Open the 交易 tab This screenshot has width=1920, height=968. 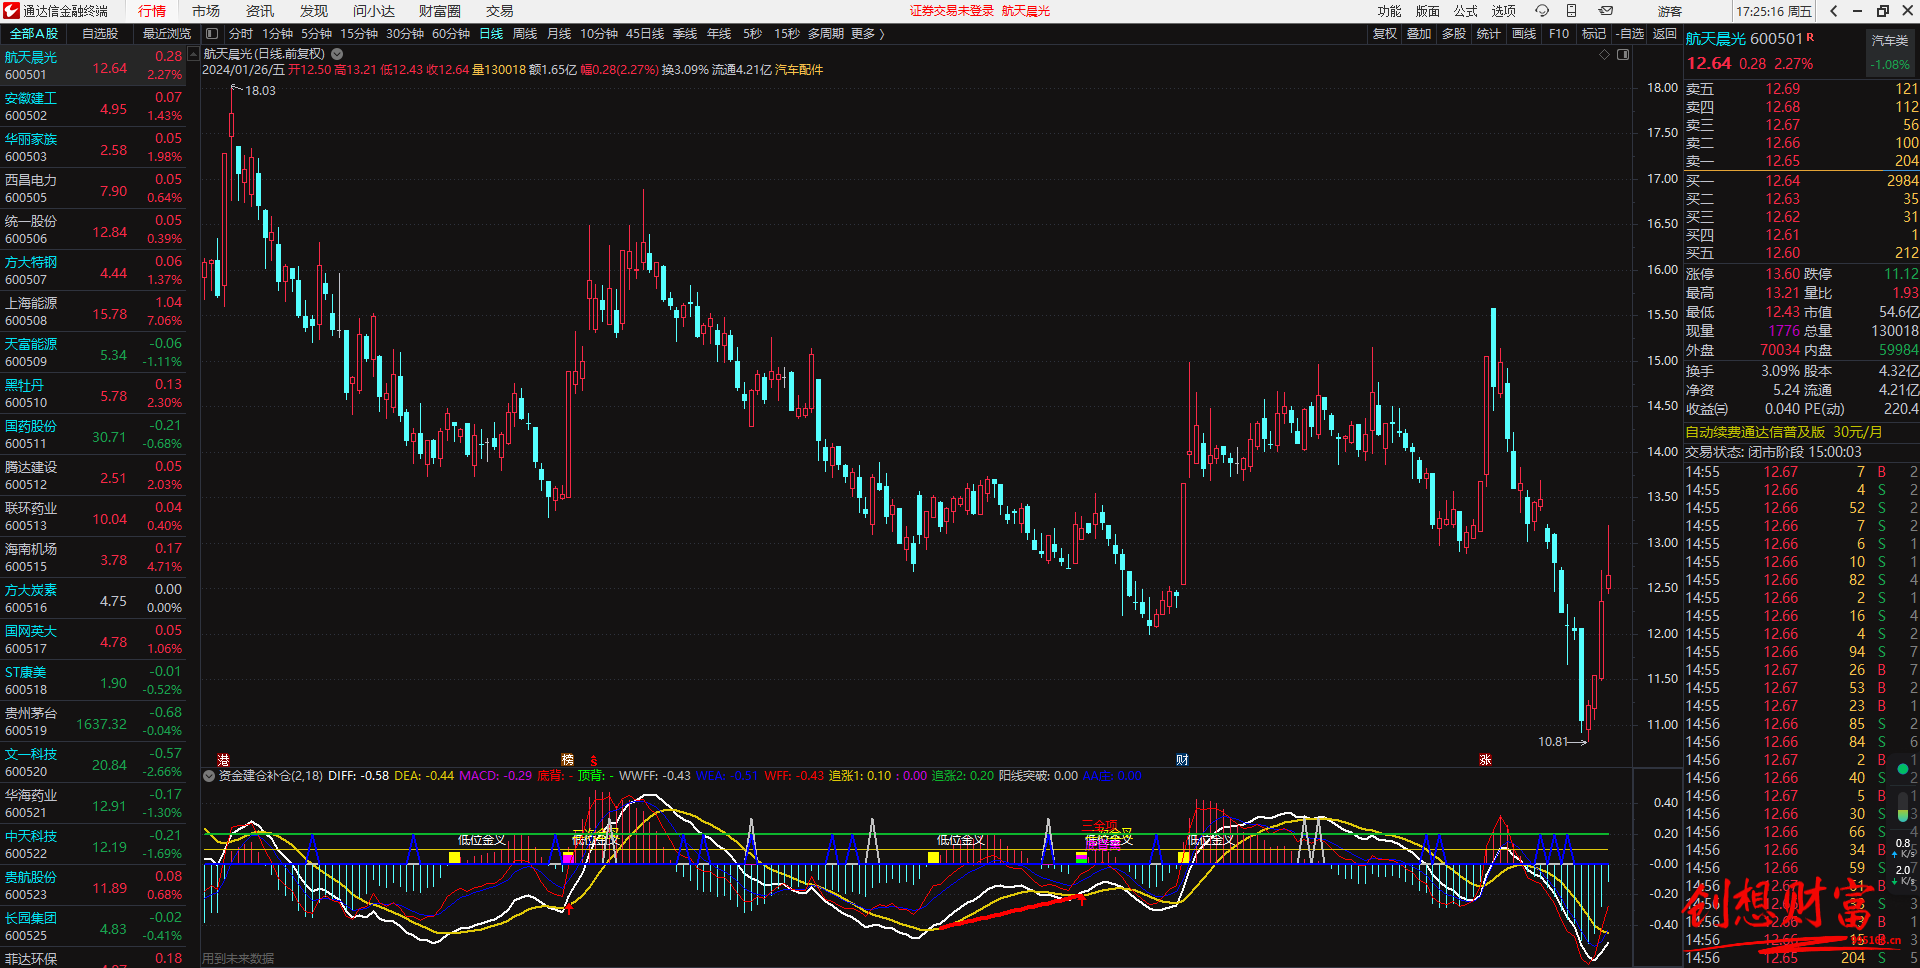click(500, 11)
